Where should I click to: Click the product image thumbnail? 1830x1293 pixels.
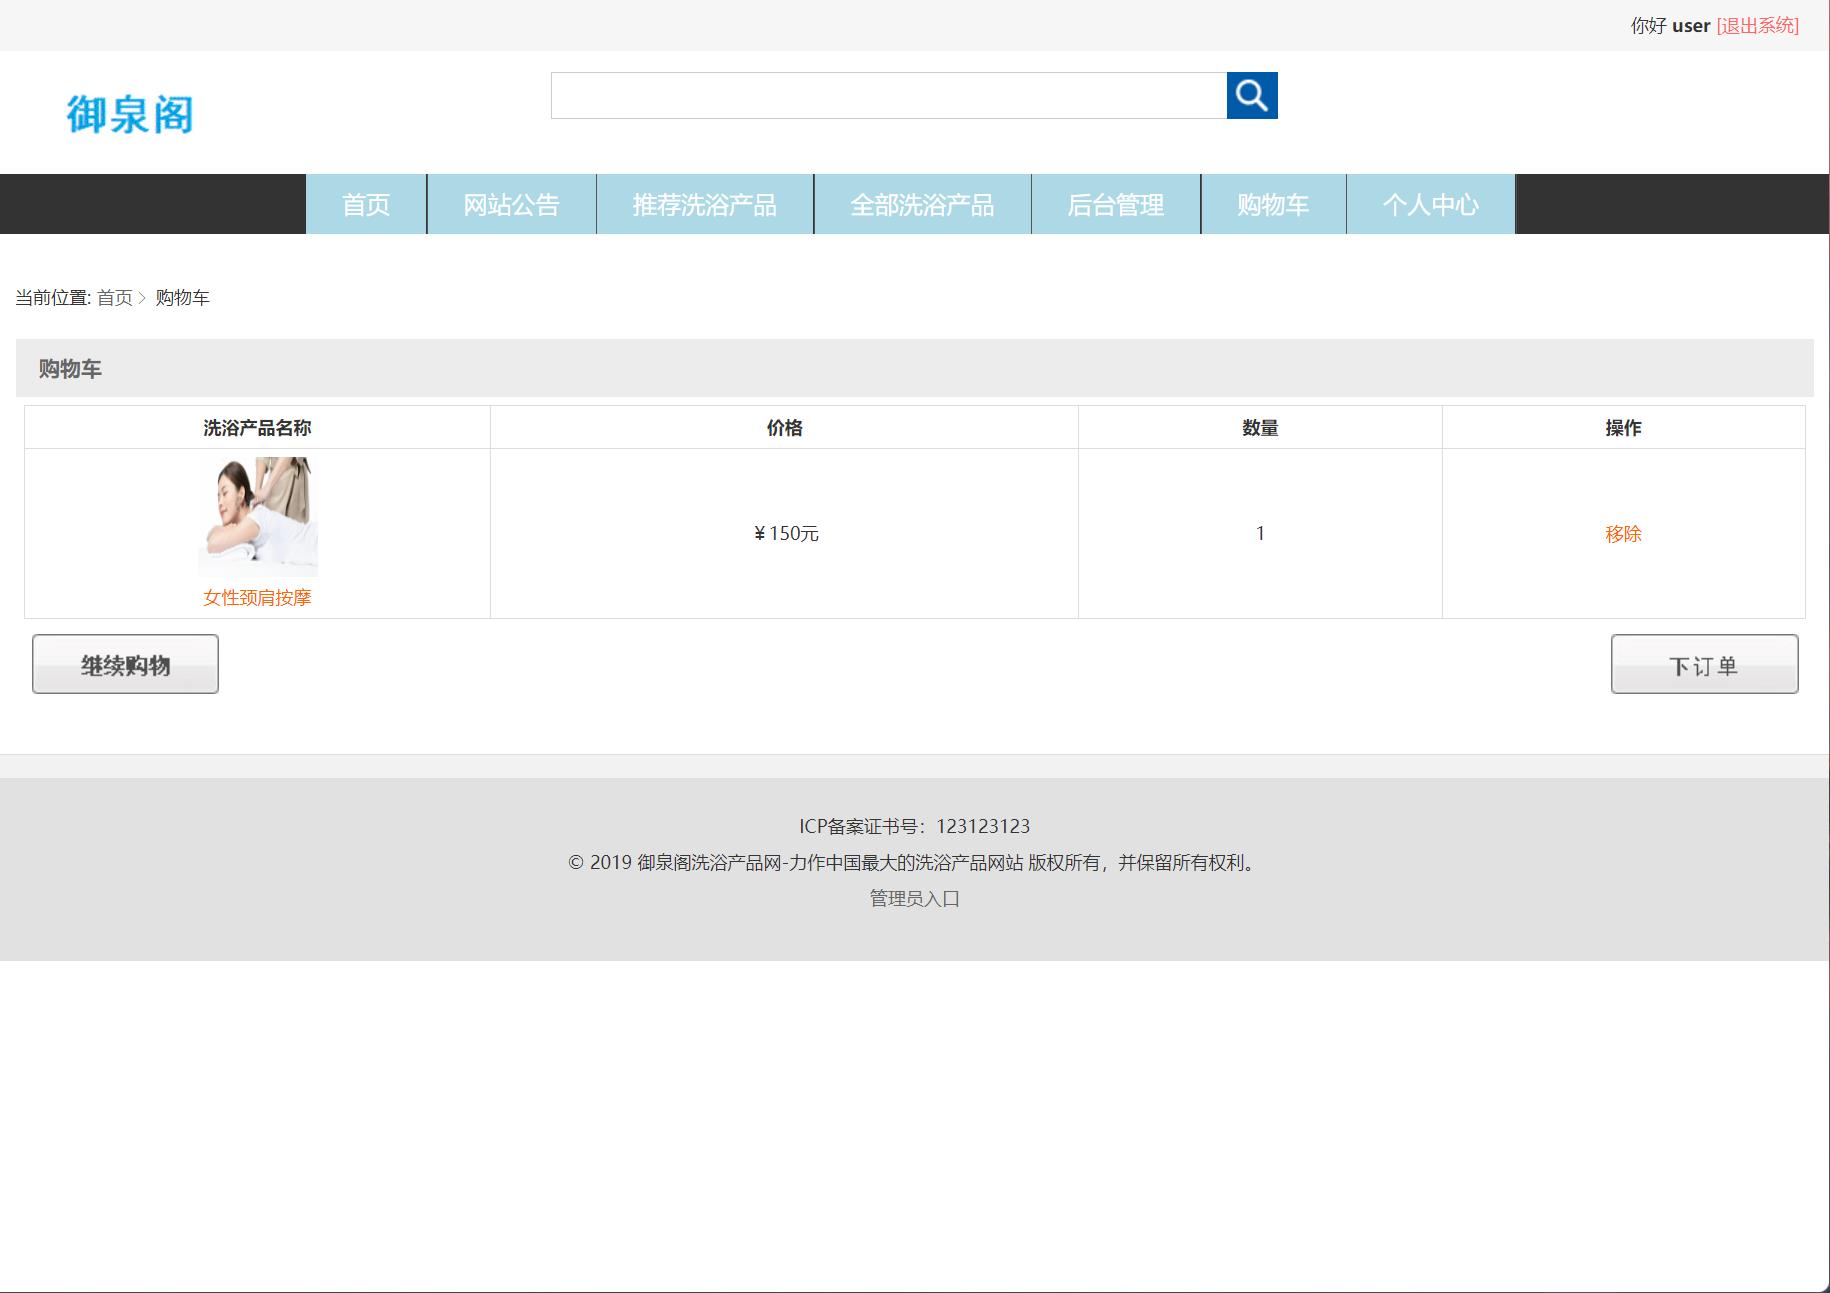click(x=257, y=515)
